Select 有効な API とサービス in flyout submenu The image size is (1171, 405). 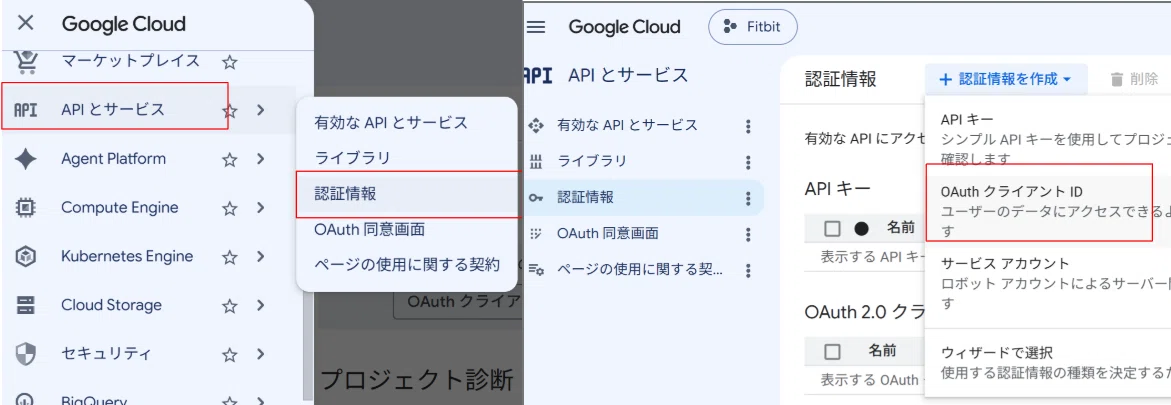[407, 123]
